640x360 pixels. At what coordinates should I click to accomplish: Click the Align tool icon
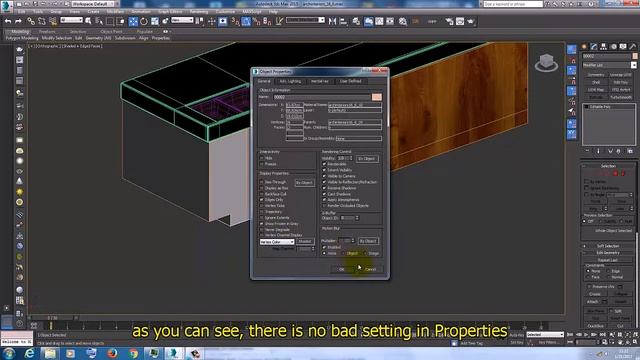point(343,21)
